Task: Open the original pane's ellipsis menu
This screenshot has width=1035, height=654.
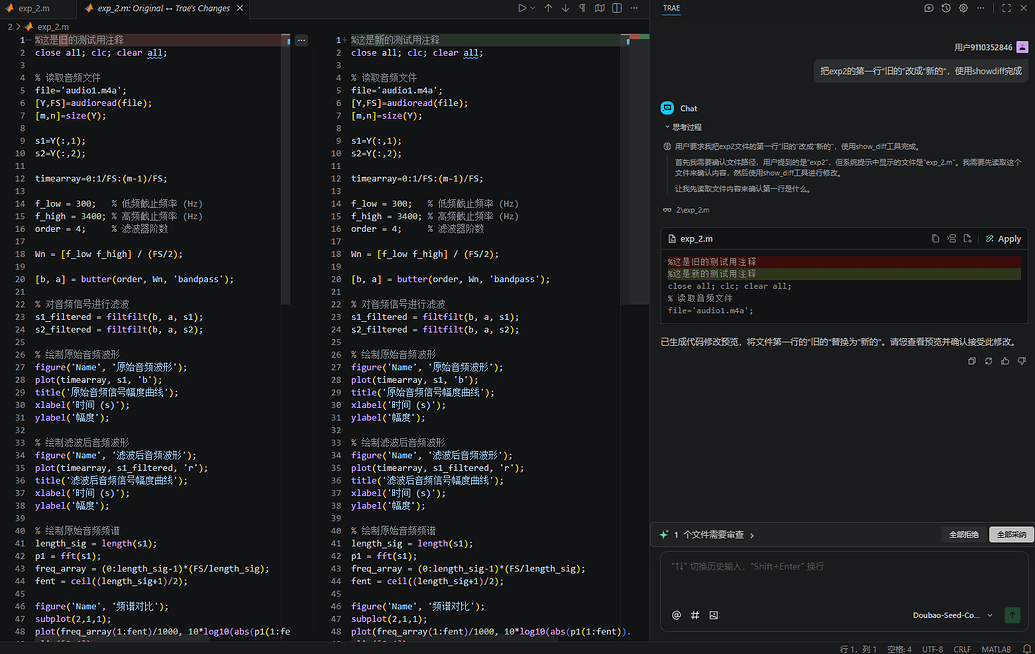Action: pos(301,40)
